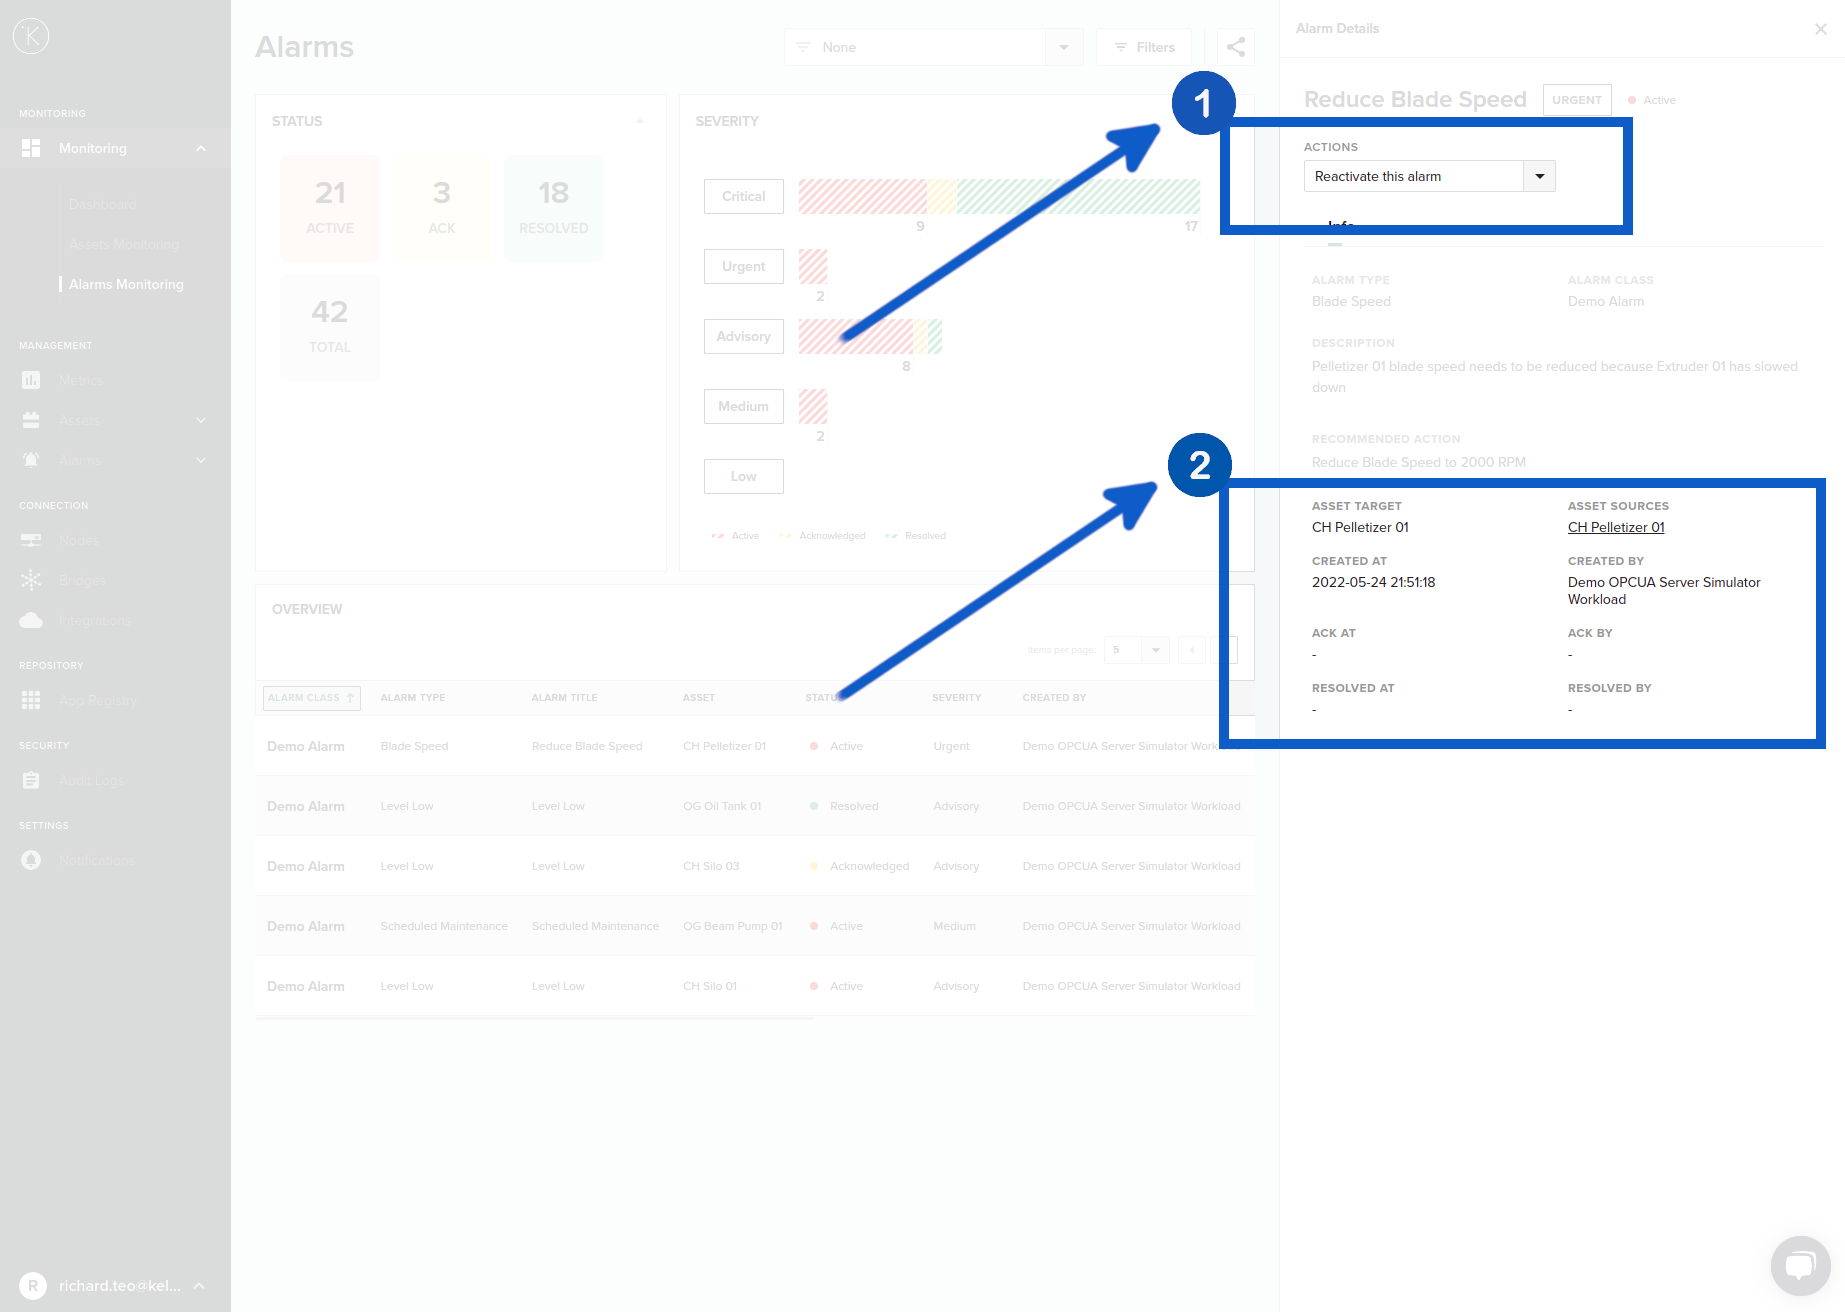
Task: Open Dashboard under the Monitoring menu
Action: [x=102, y=204]
